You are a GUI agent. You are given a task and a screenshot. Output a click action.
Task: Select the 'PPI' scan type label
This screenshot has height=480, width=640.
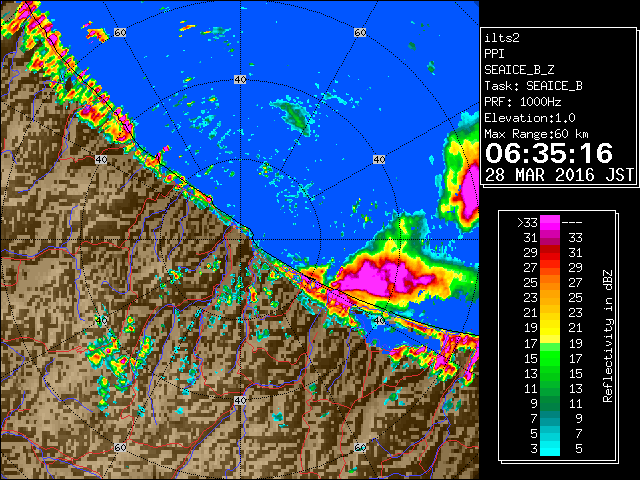[x=494, y=54]
